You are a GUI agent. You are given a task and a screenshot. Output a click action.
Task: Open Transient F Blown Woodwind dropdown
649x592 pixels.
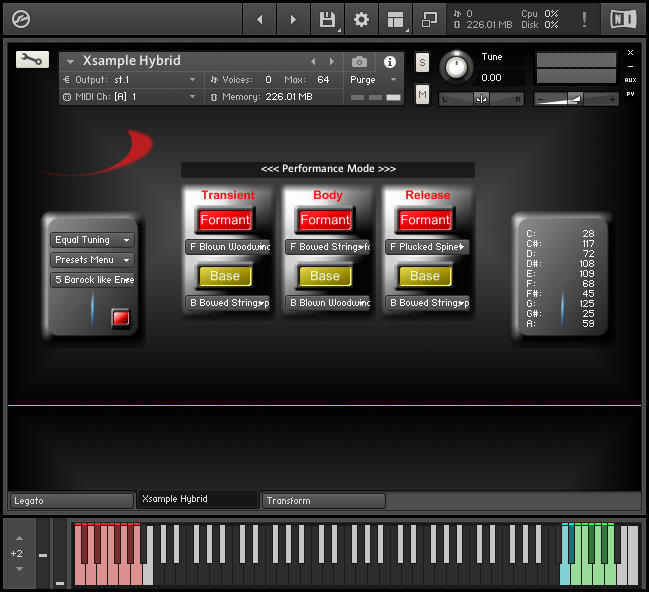(x=228, y=247)
